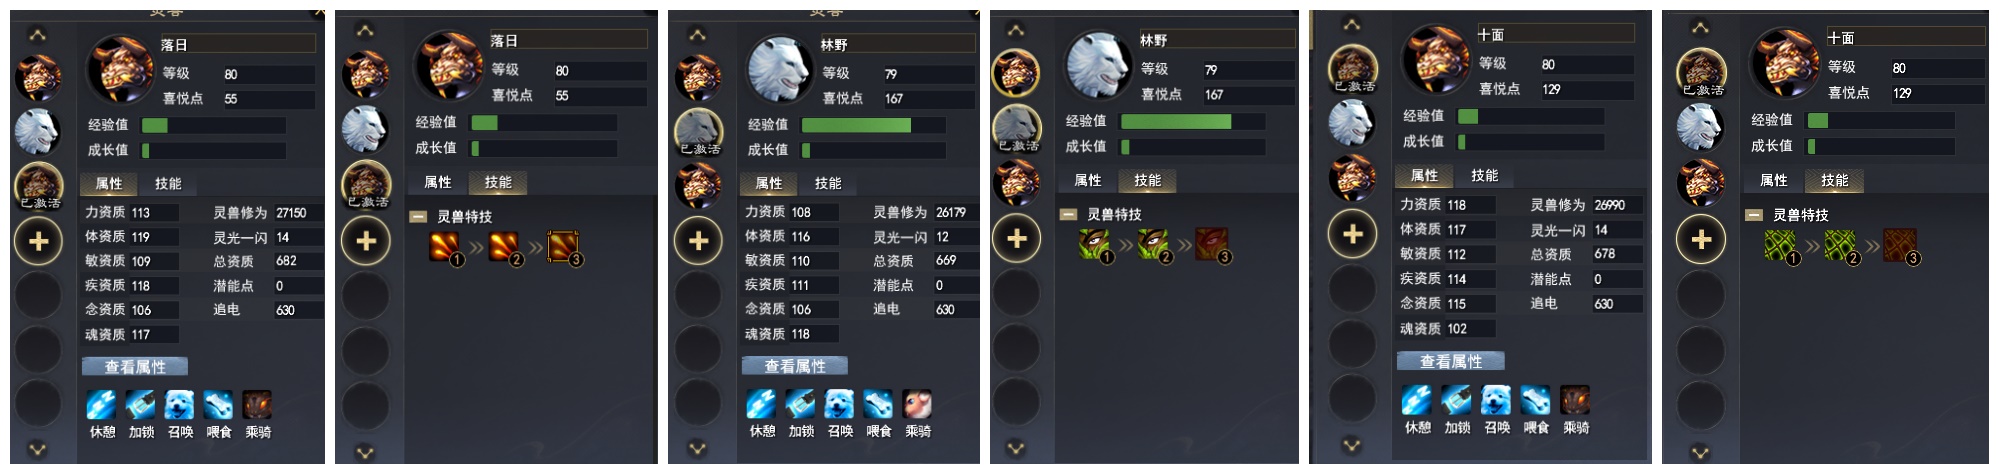This screenshot has height=474, width=1999.
Task: Click 加锁 lock icon in 林野's attribute panel
Action: (800, 404)
